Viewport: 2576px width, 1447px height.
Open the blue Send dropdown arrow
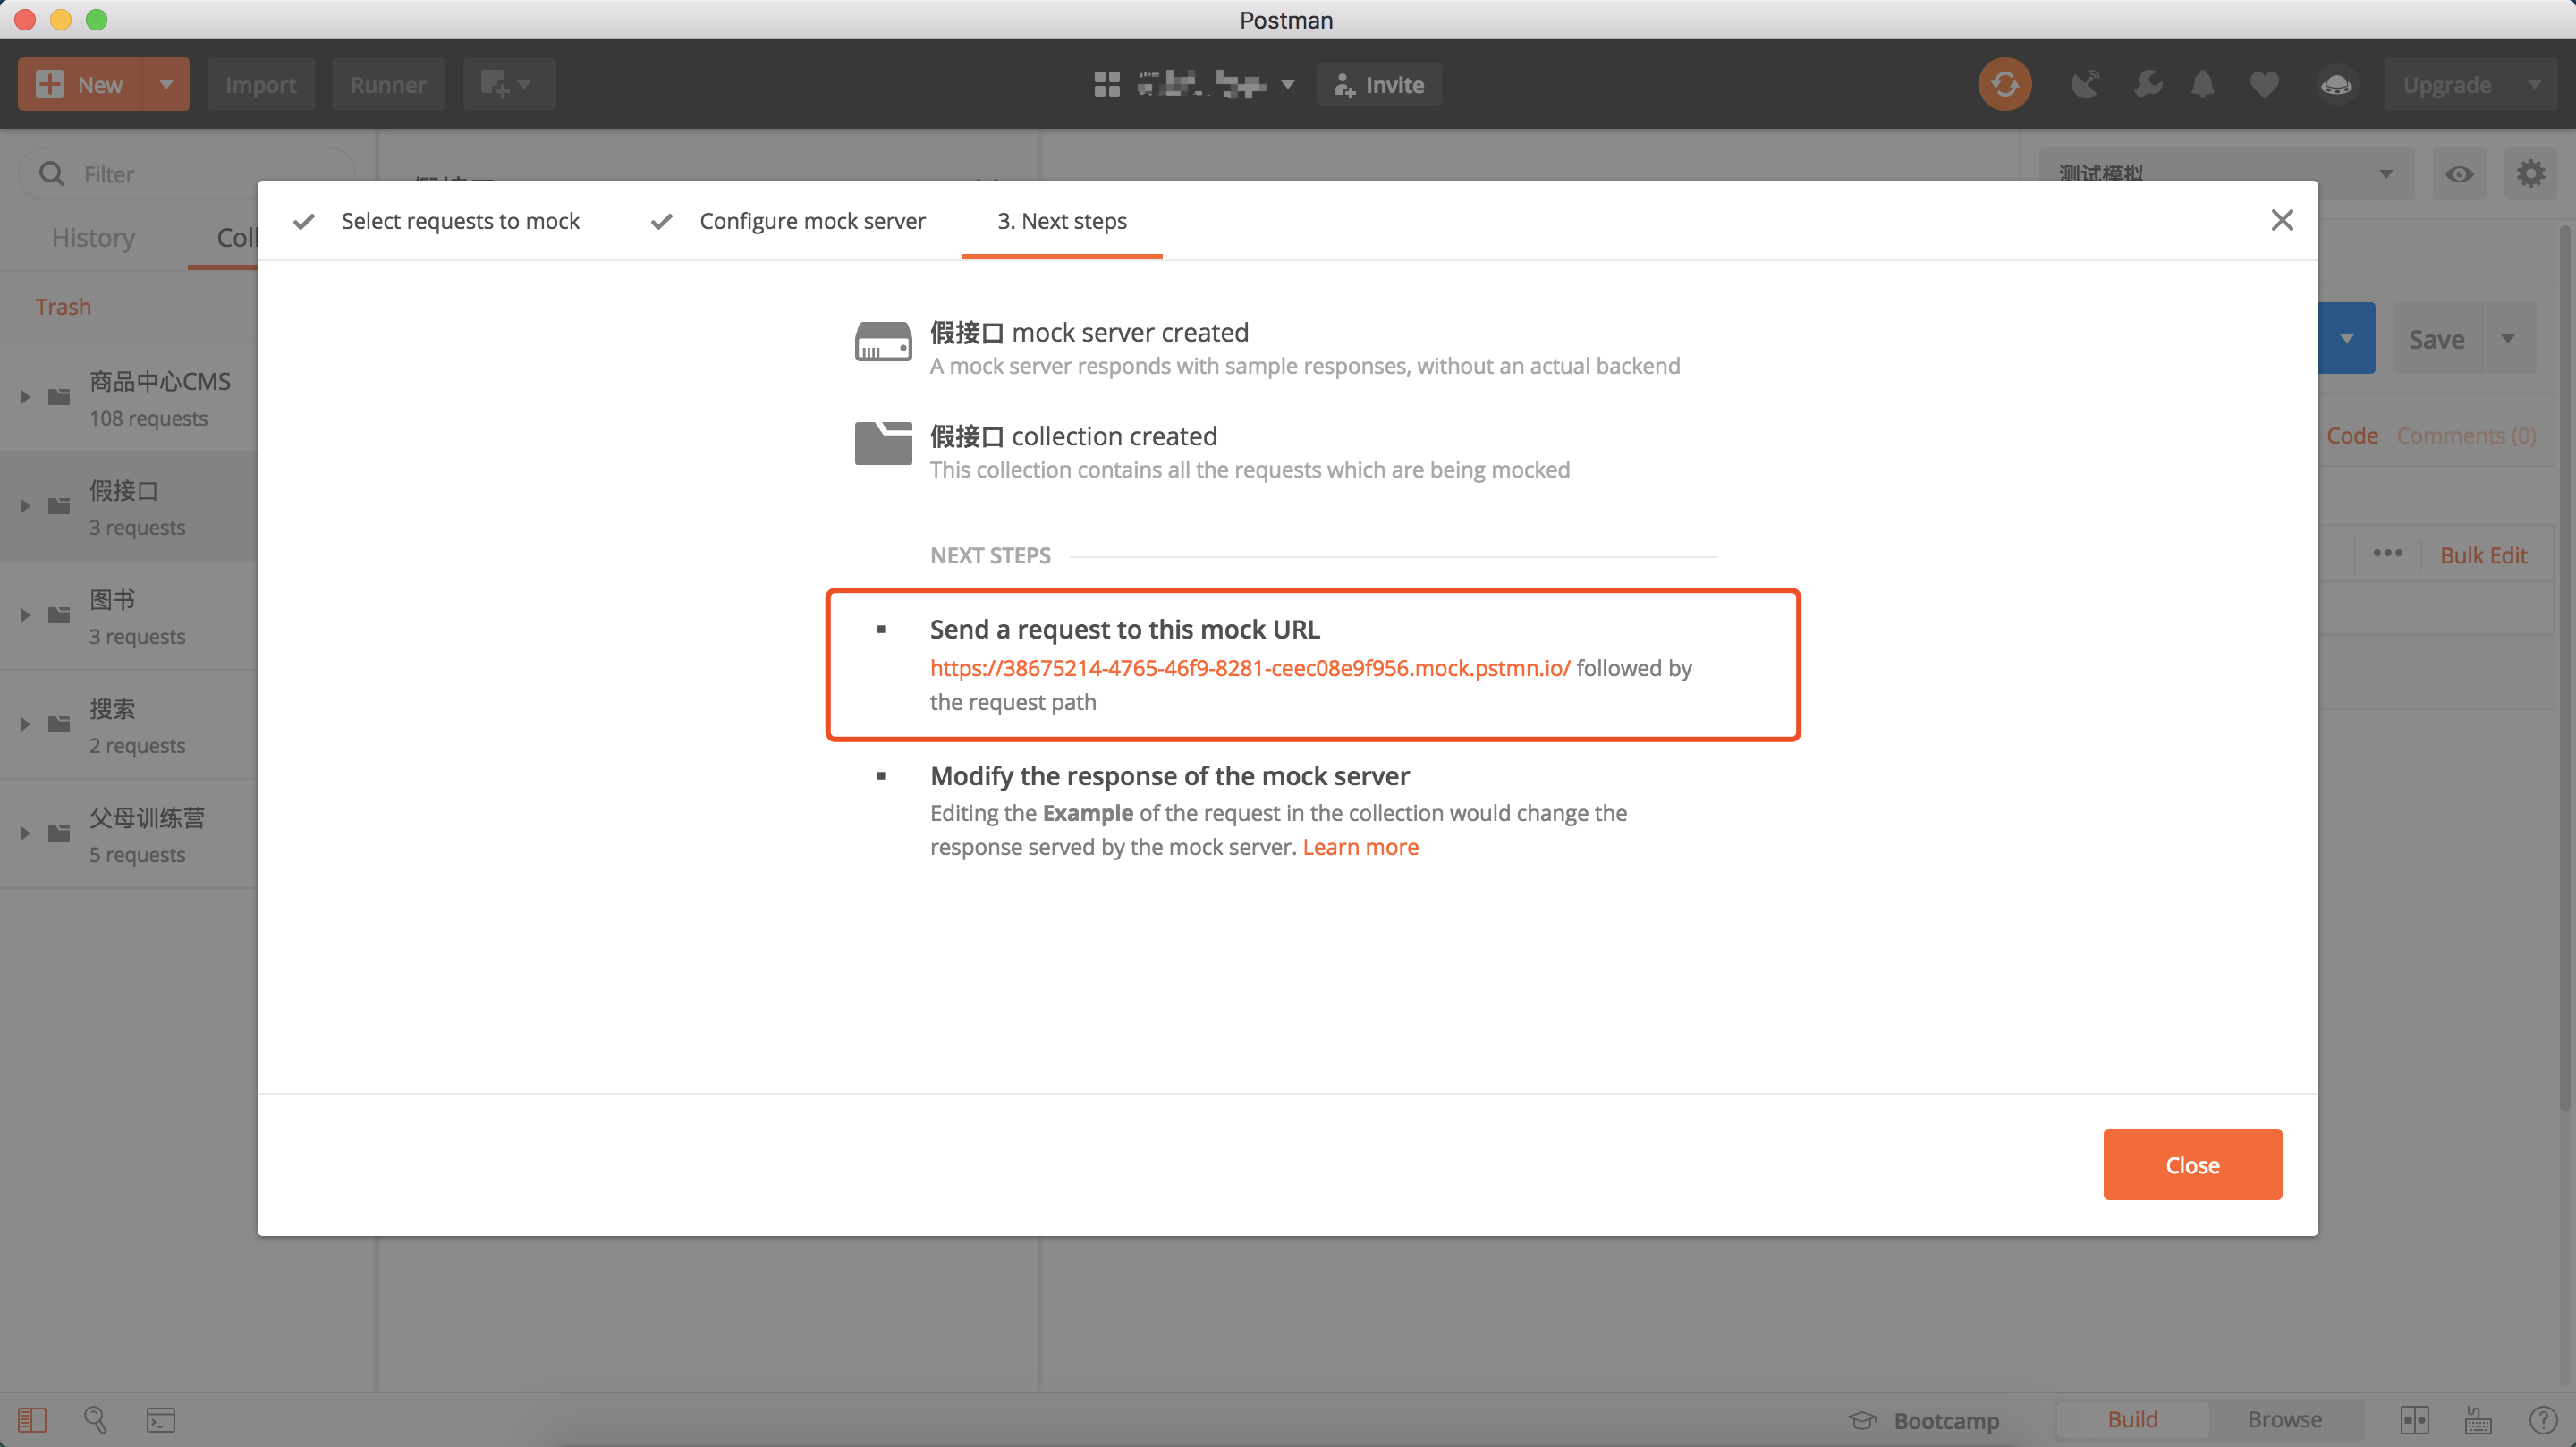pos(2346,339)
